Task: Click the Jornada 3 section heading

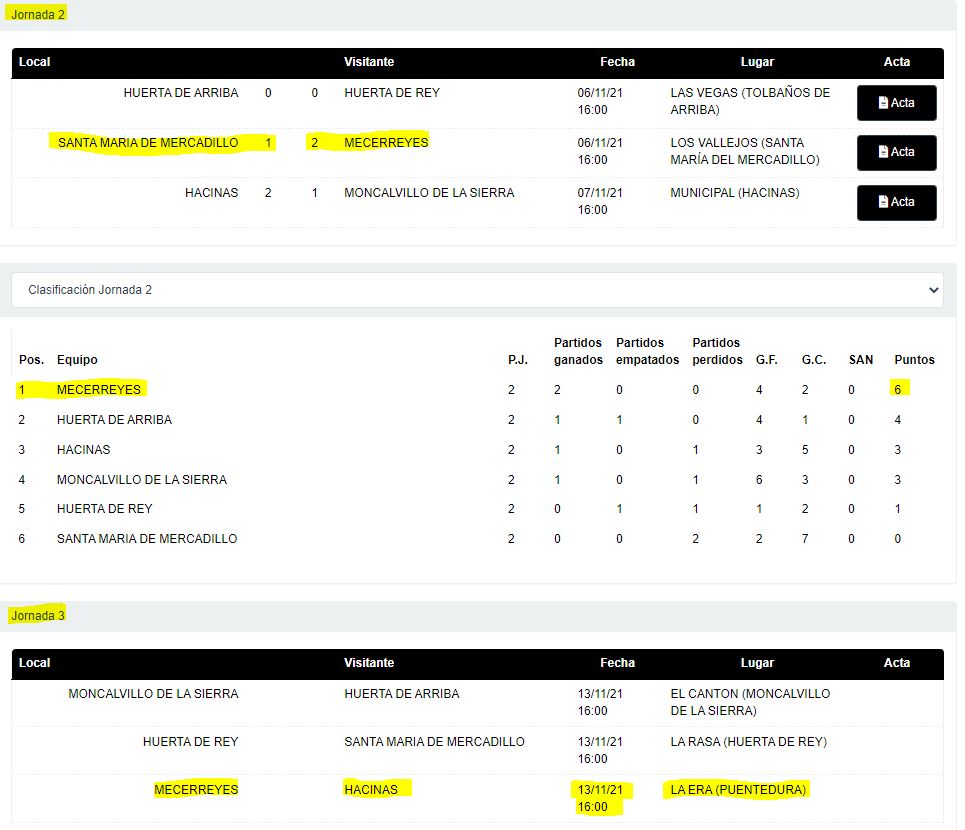Action: coord(38,615)
